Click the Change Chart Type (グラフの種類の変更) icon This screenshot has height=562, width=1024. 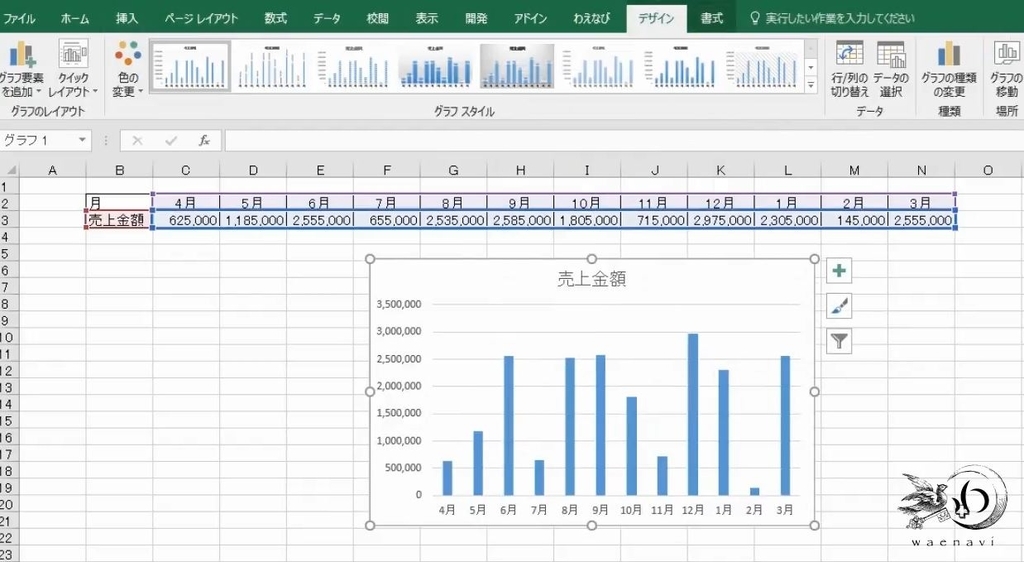[x=948, y=69]
